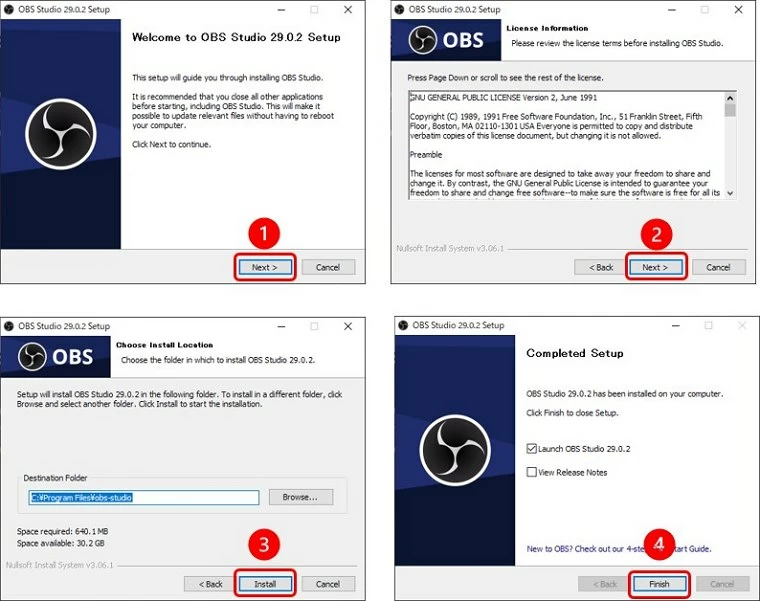The width and height of the screenshot is (760, 601).
Task: Go Back from the License Information window
Action: 601,267
